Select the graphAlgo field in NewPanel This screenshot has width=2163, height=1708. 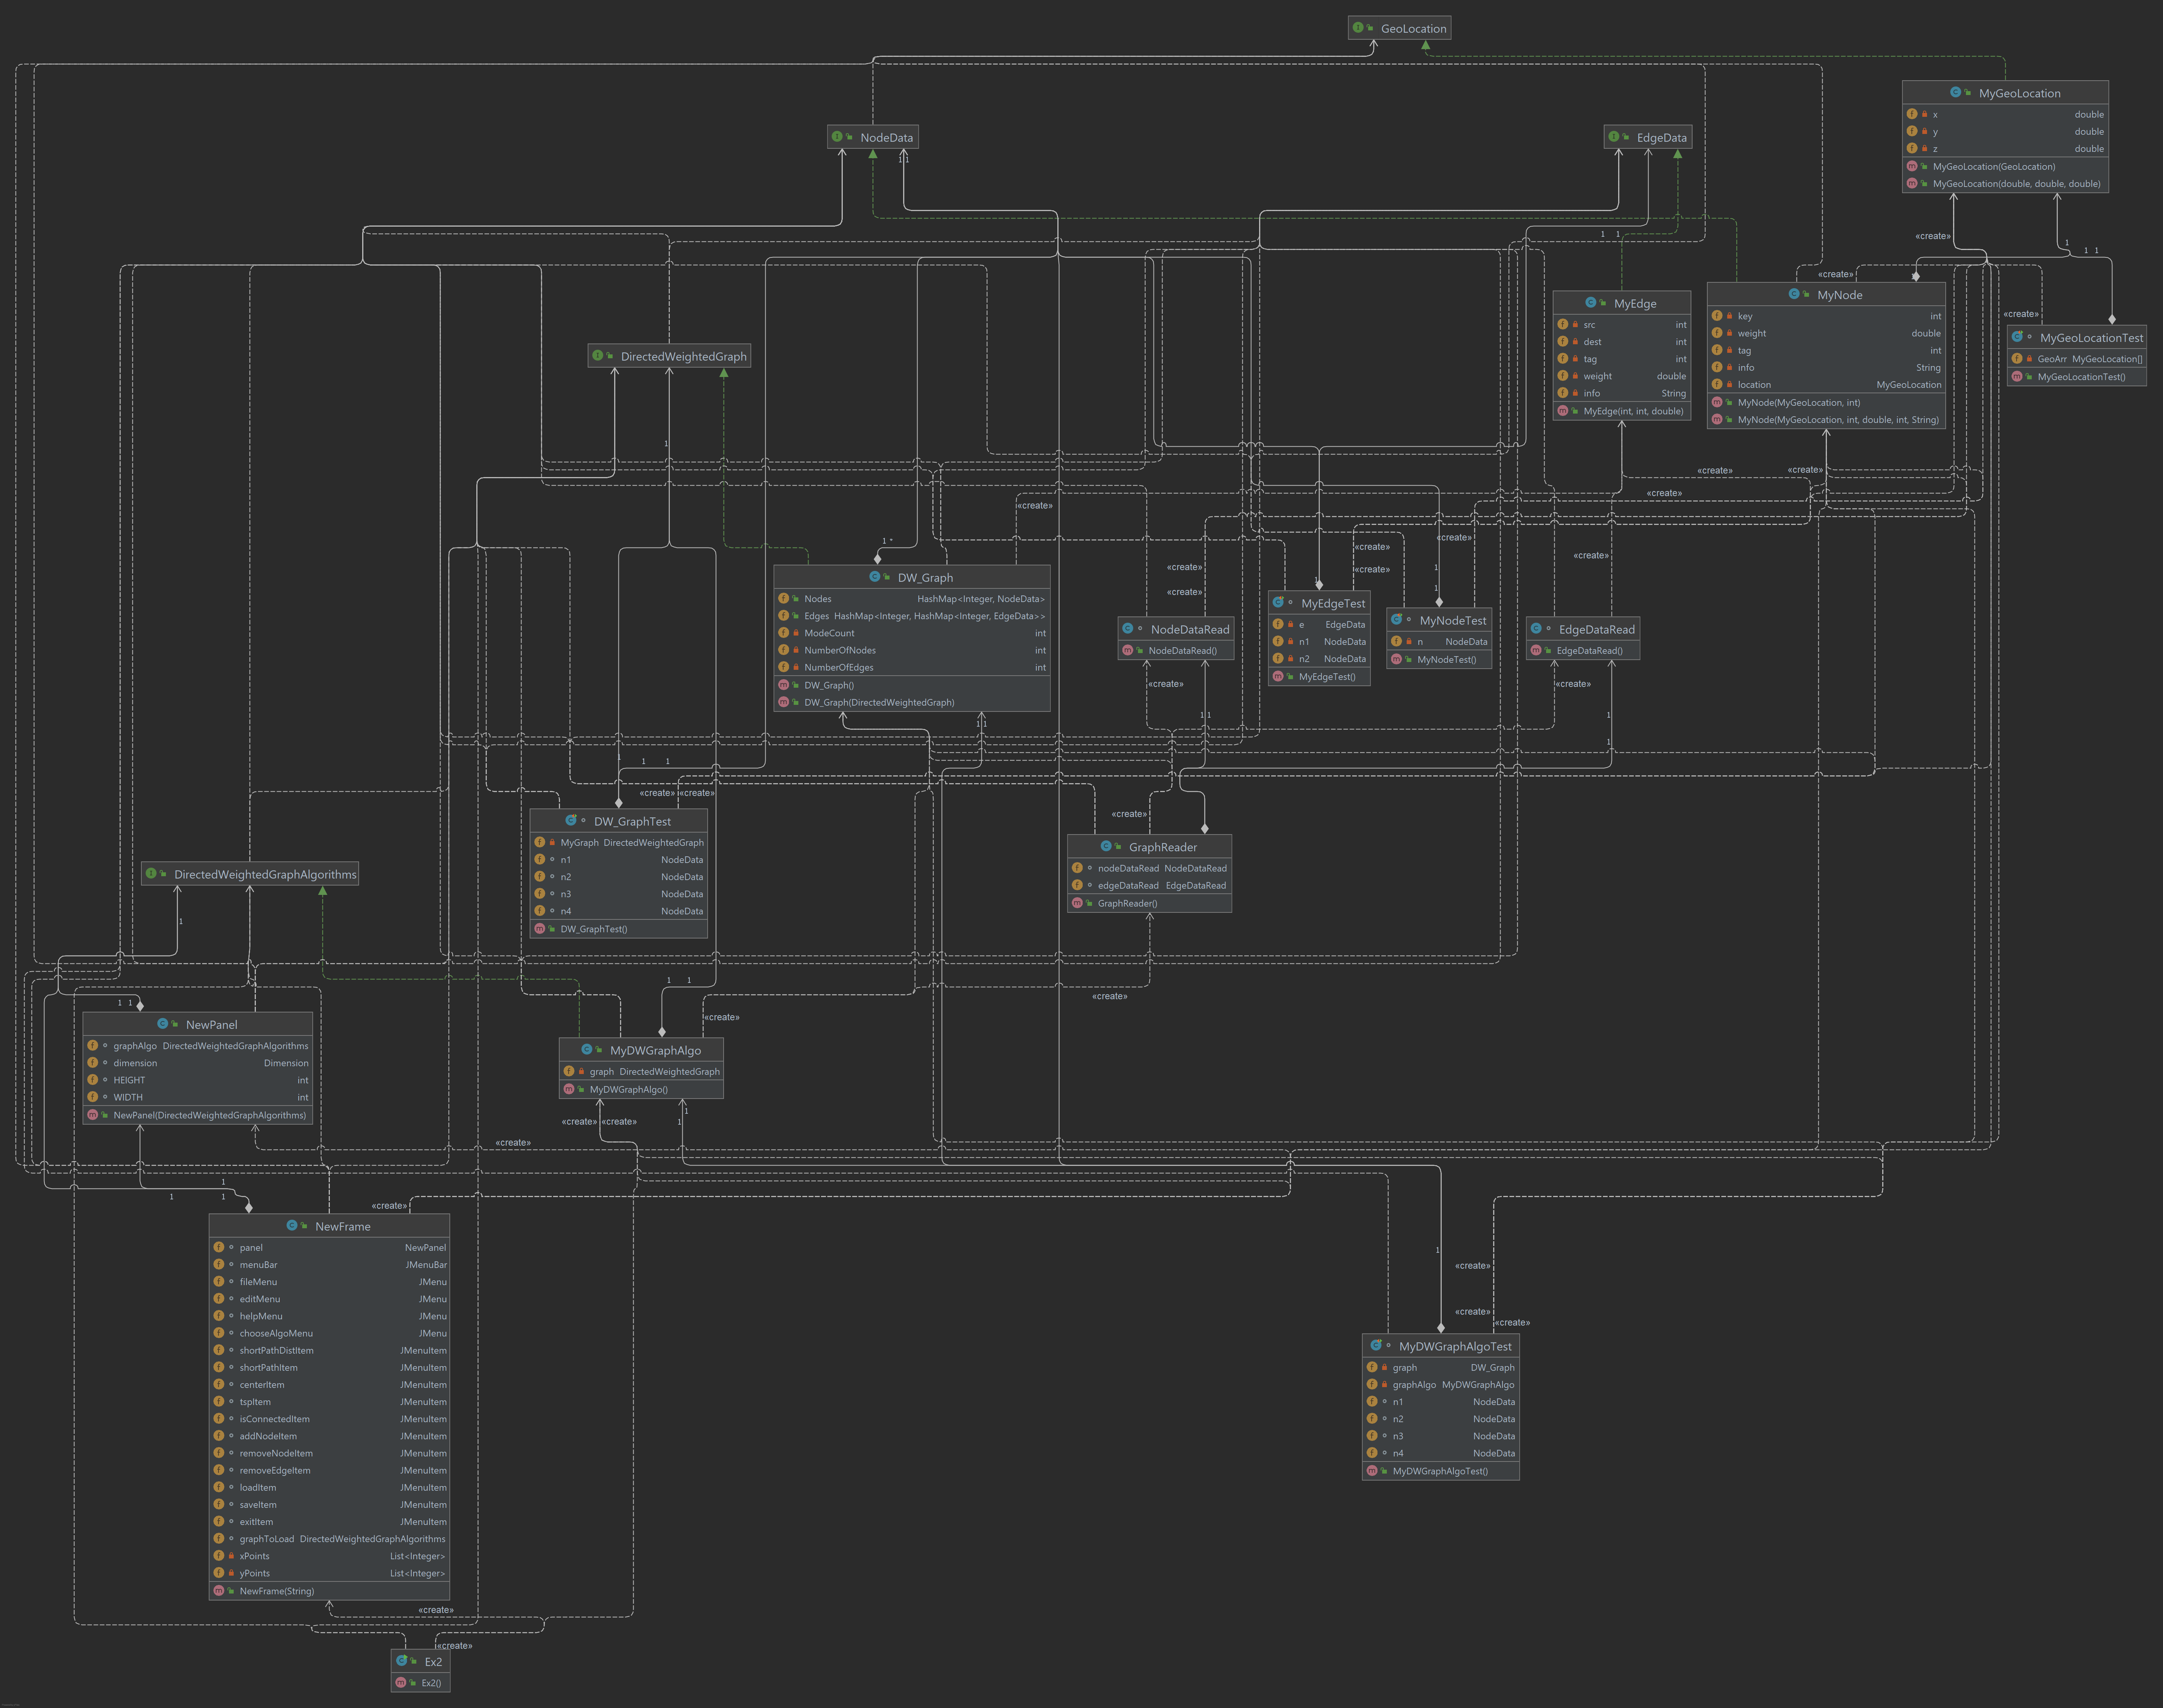pyautogui.click(x=135, y=1046)
